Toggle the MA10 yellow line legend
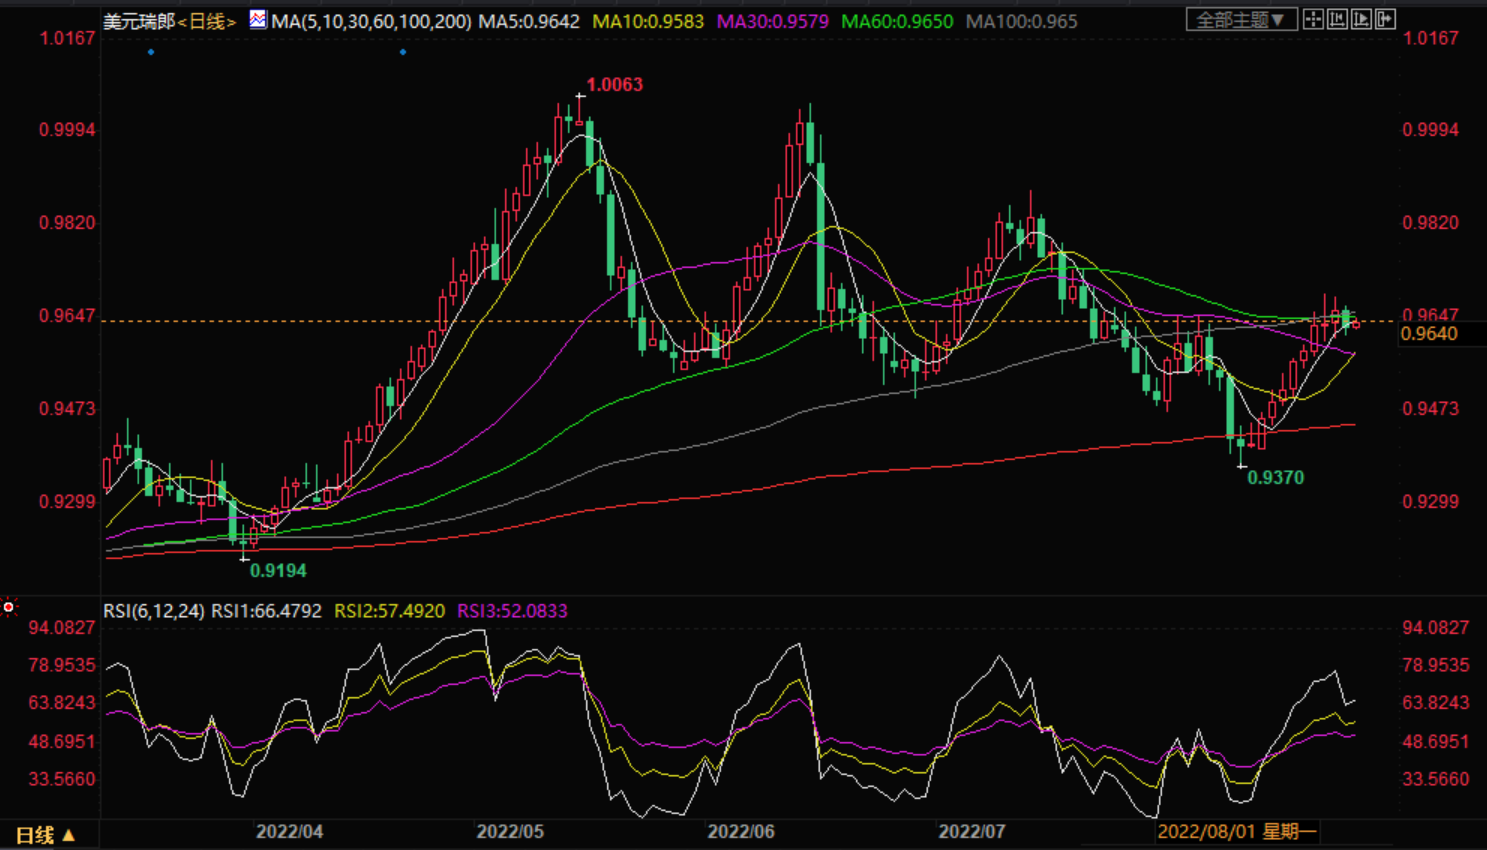This screenshot has height=850, width=1487. click(648, 21)
